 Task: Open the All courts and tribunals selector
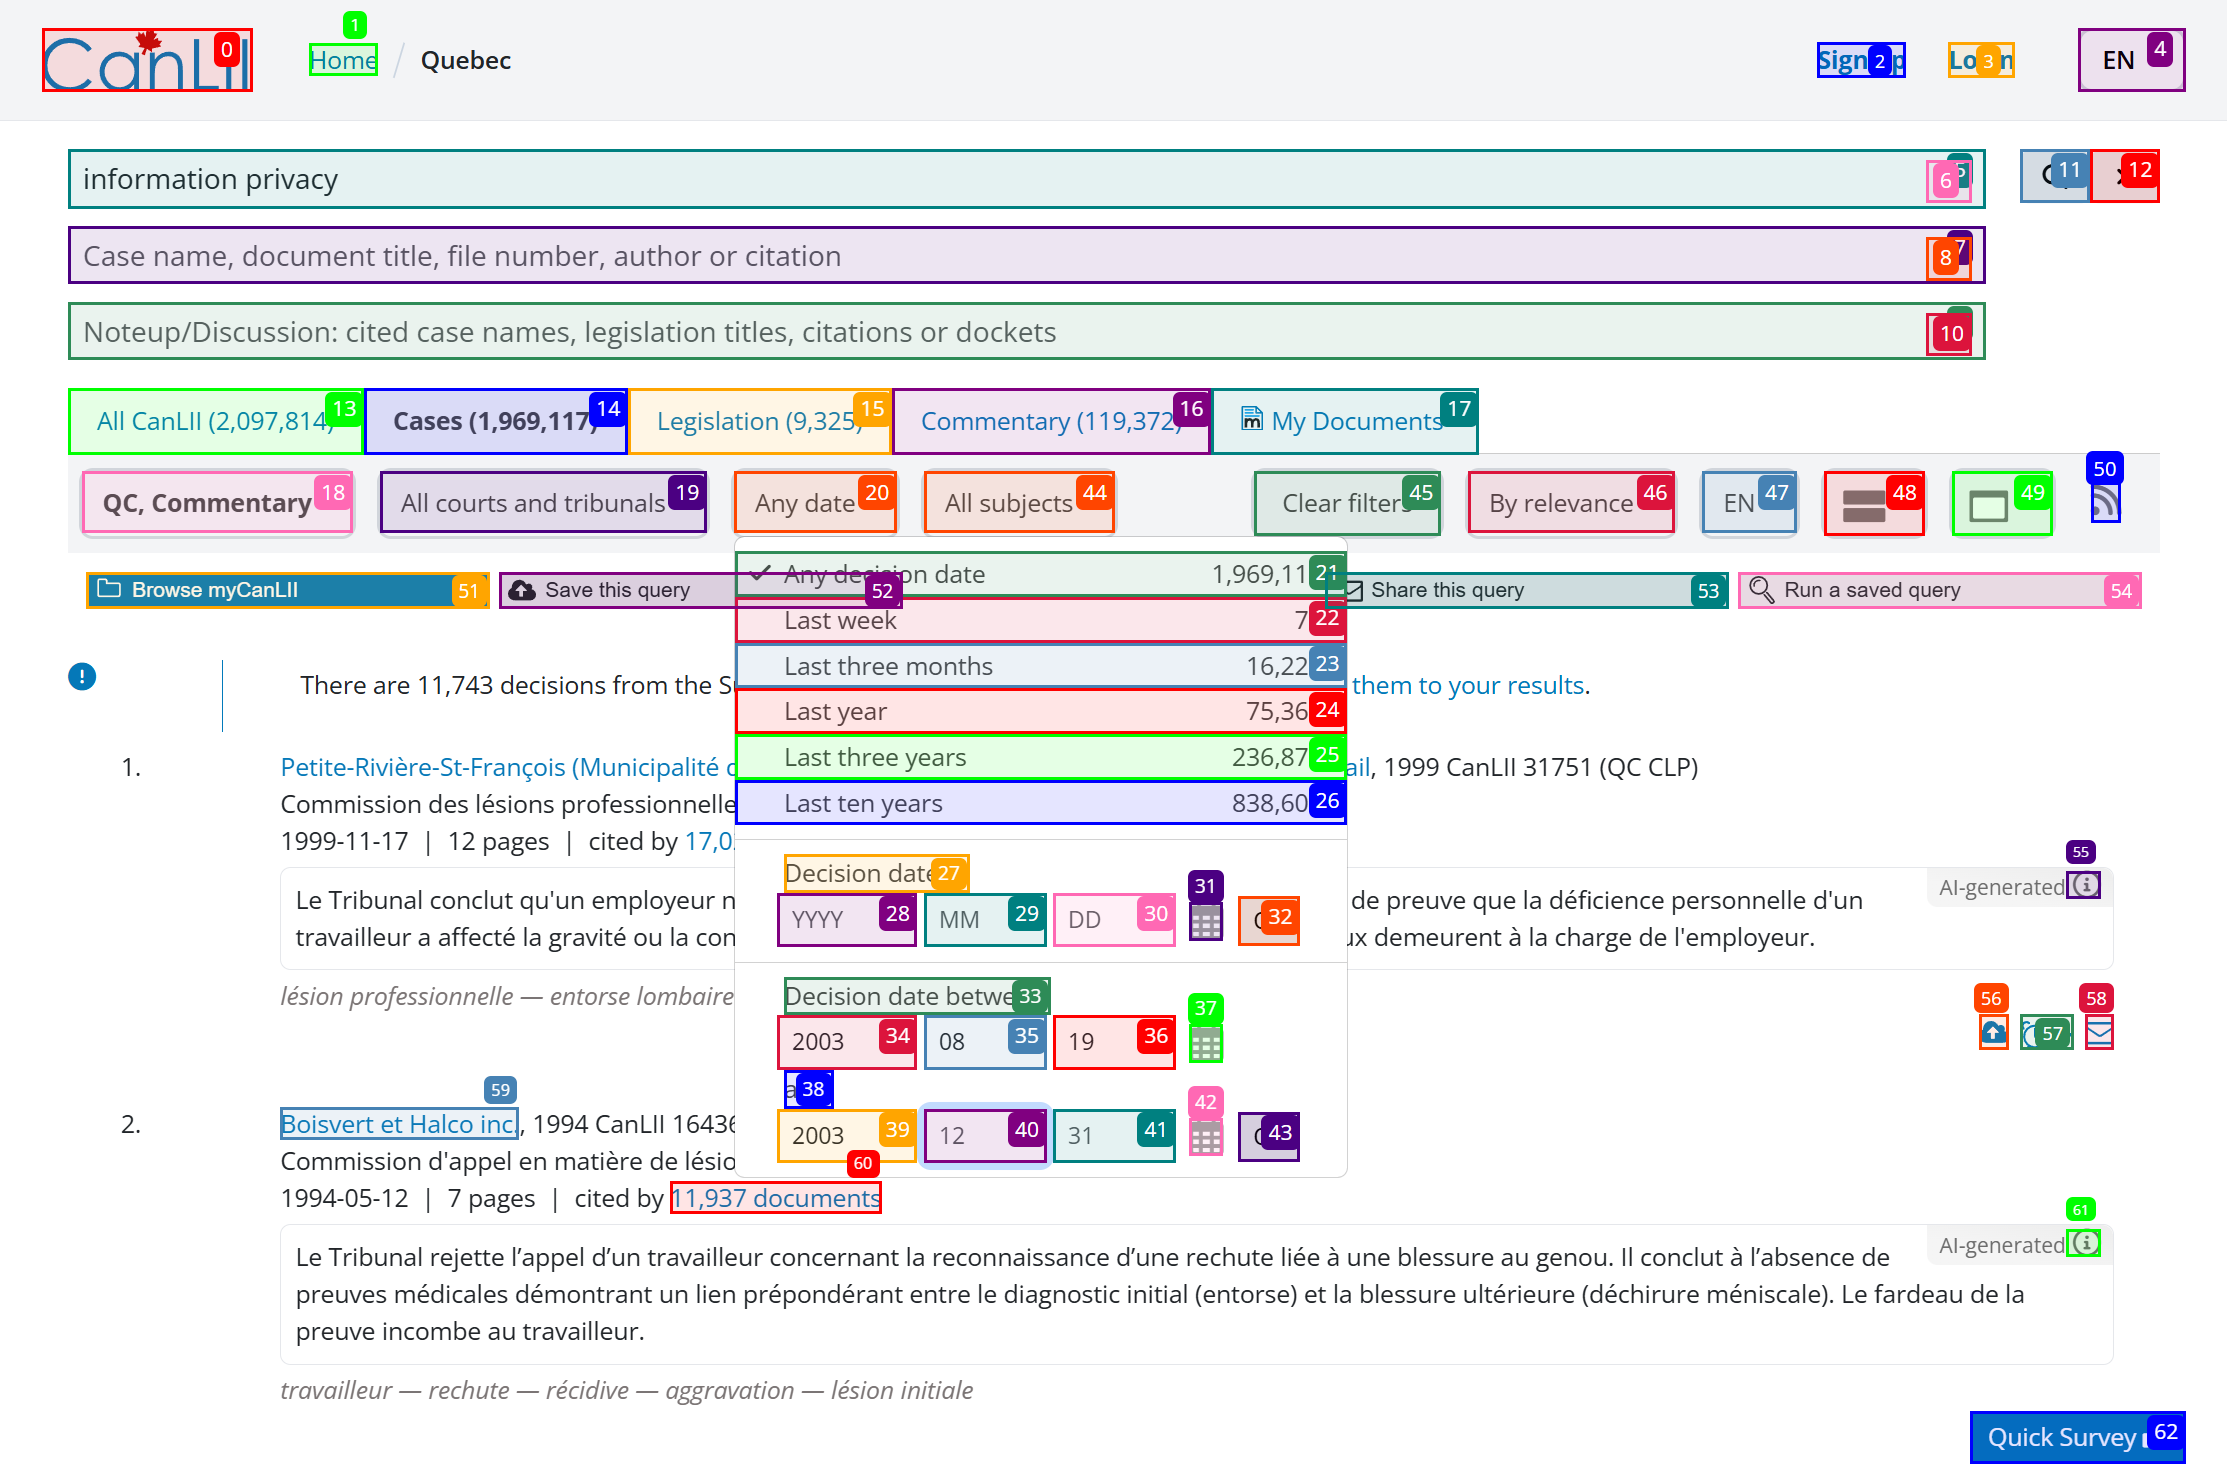(x=542, y=503)
